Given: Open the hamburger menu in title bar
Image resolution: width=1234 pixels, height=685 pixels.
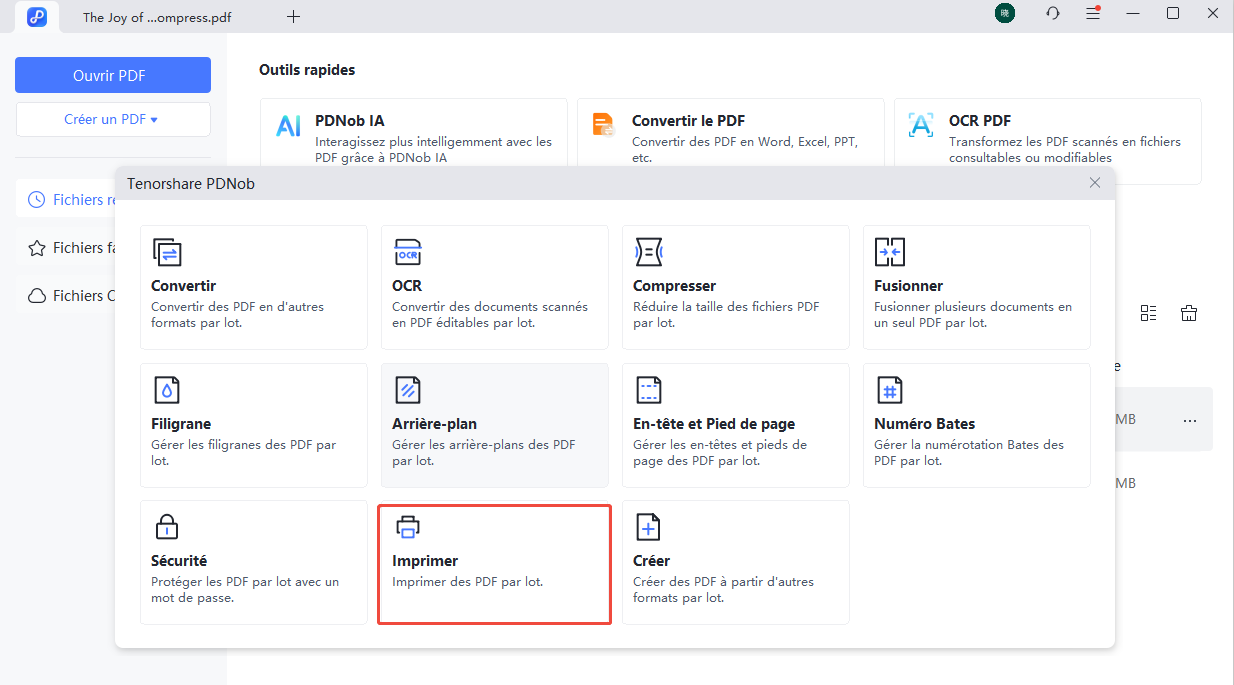Looking at the screenshot, I should click(1093, 14).
